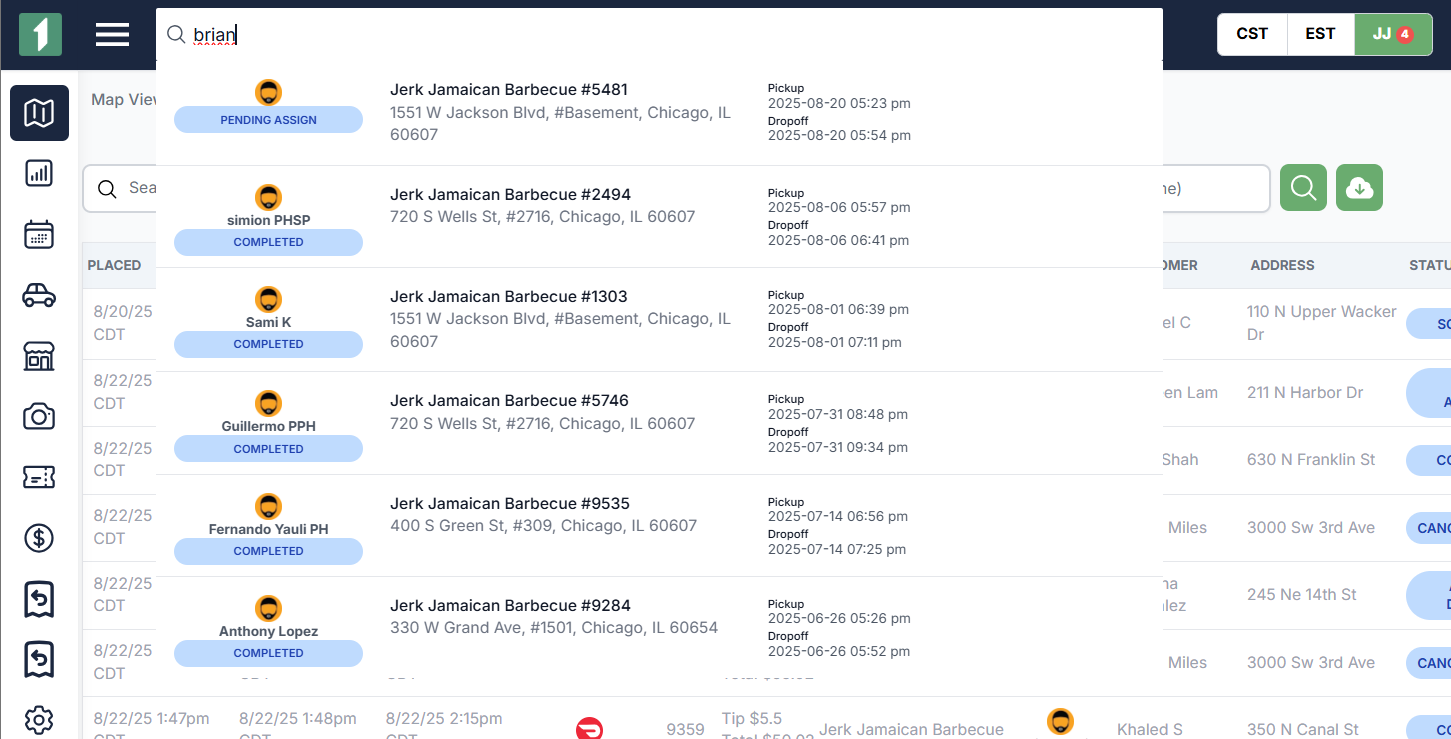1451x739 pixels.
Task: Open the calendar schedule sidebar icon
Action: click(x=39, y=235)
